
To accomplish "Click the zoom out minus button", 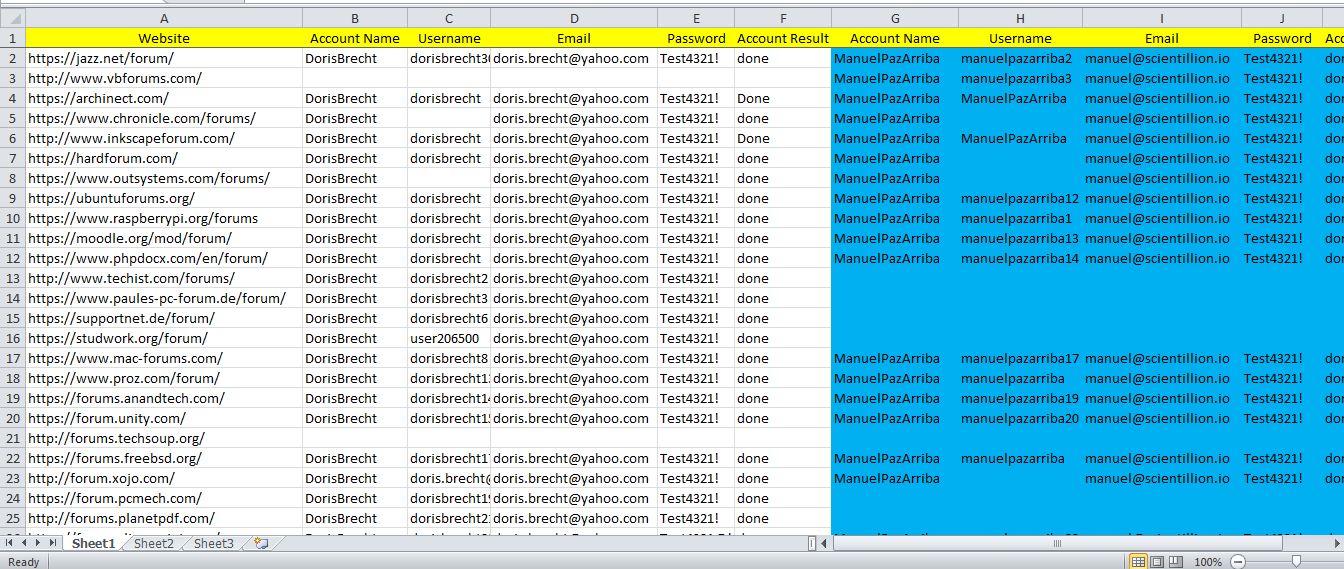I will coord(1238,562).
